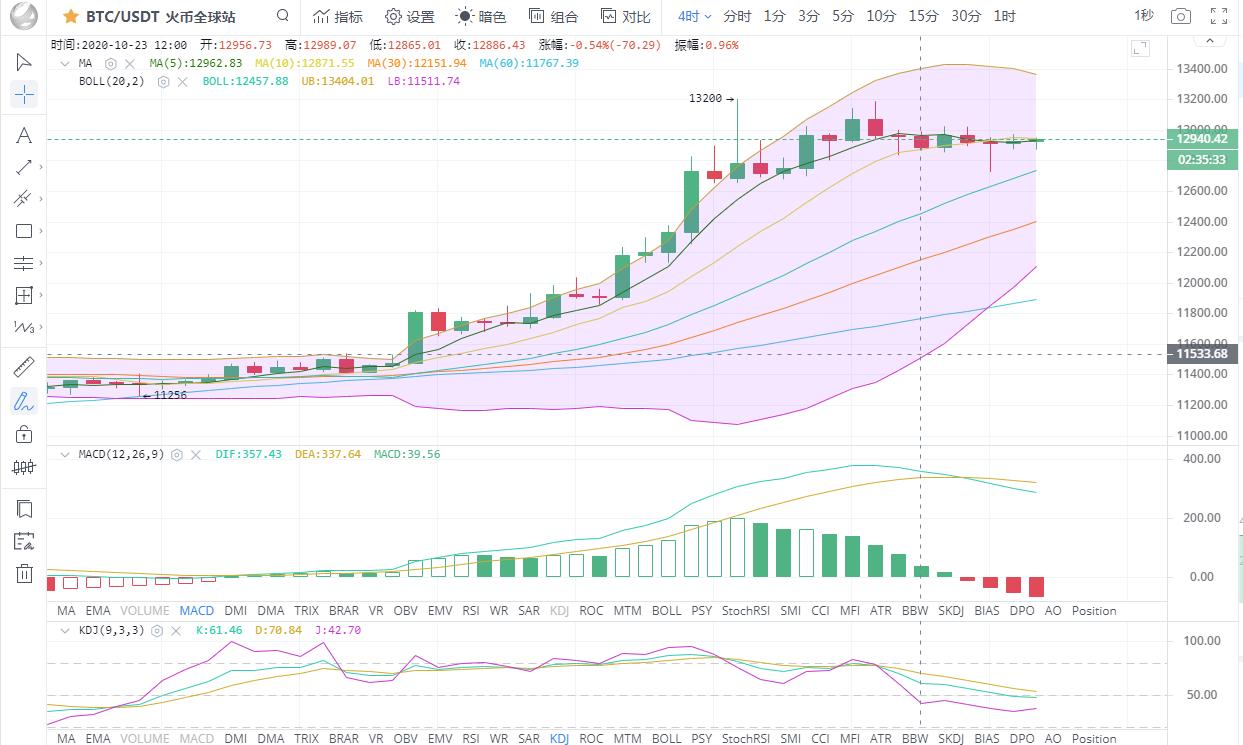Pick the ruler measurement tool
This screenshot has width=1243, height=745.
pyautogui.click(x=23, y=367)
